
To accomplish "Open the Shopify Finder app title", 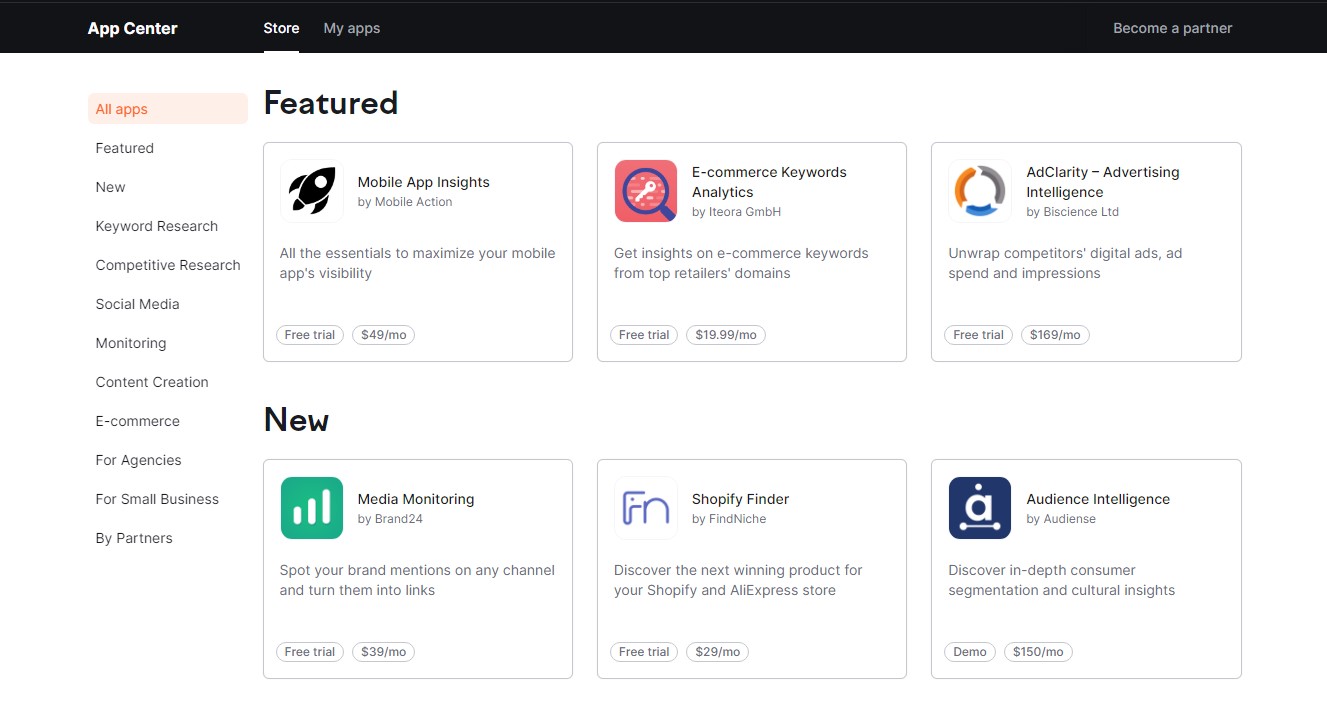I will (741, 499).
